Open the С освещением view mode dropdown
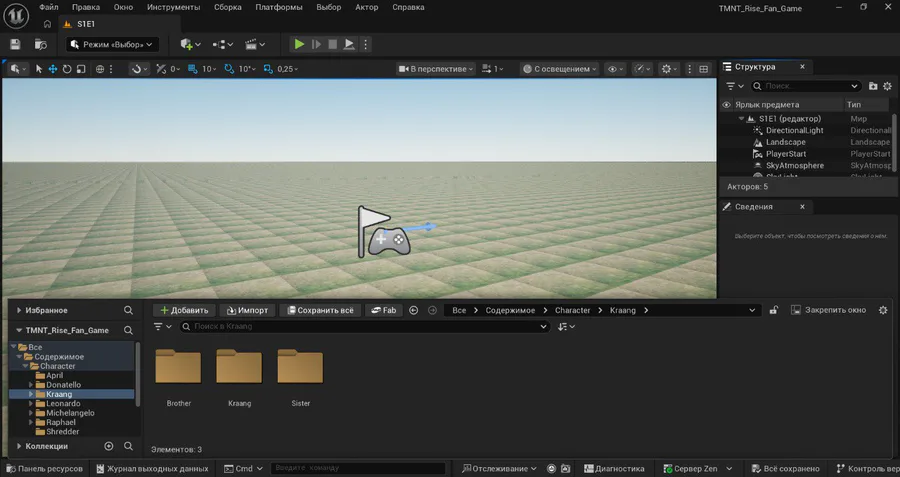 pos(559,69)
